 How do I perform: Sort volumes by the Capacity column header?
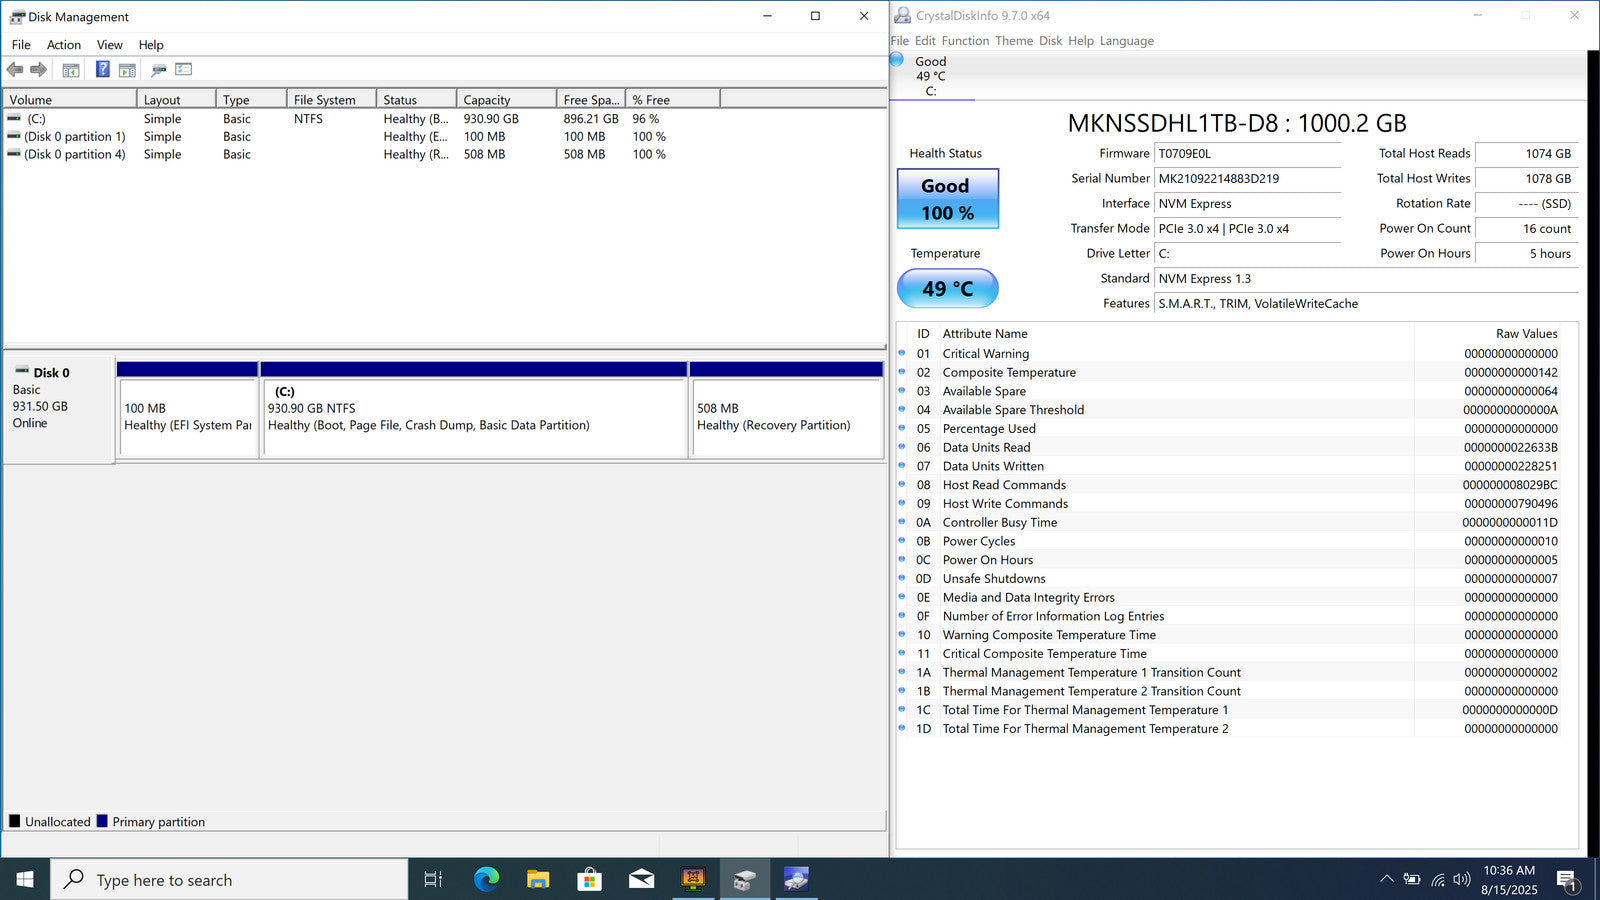[505, 100]
